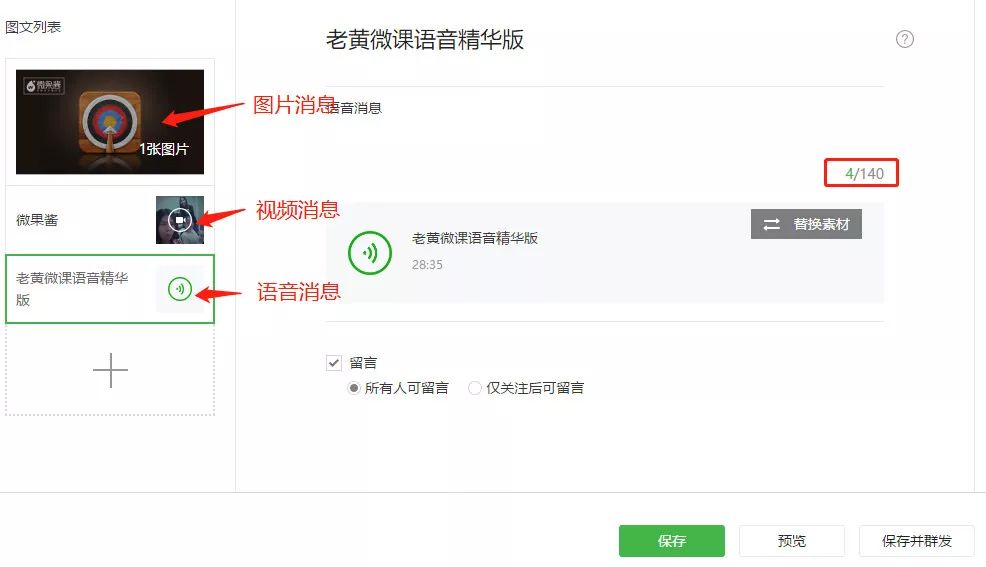Open the help question mark icon
The height and width of the screenshot is (567, 986).
click(x=904, y=39)
